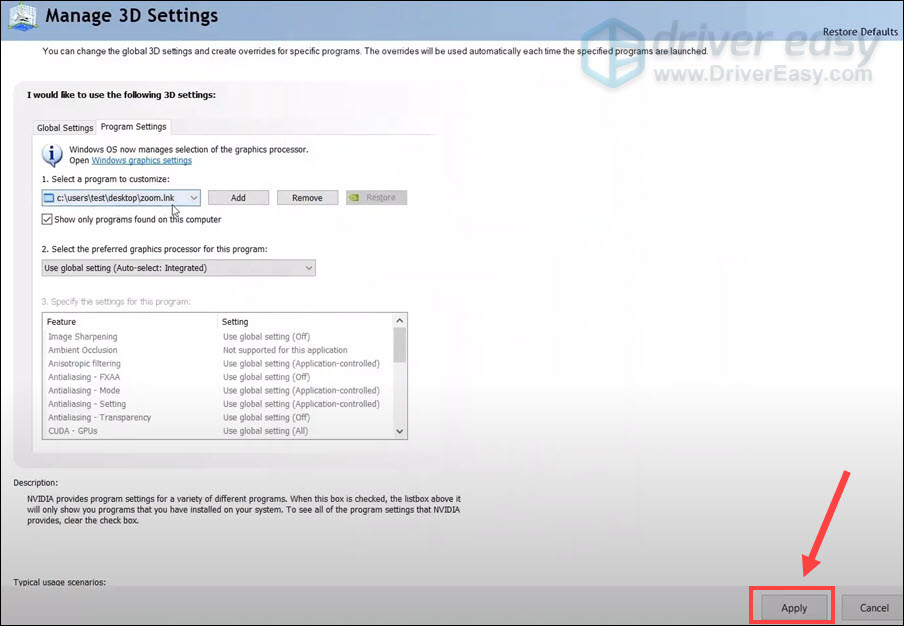Click Restore Defaults in the top right
This screenshot has width=904, height=626.
pyautogui.click(x=859, y=31)
